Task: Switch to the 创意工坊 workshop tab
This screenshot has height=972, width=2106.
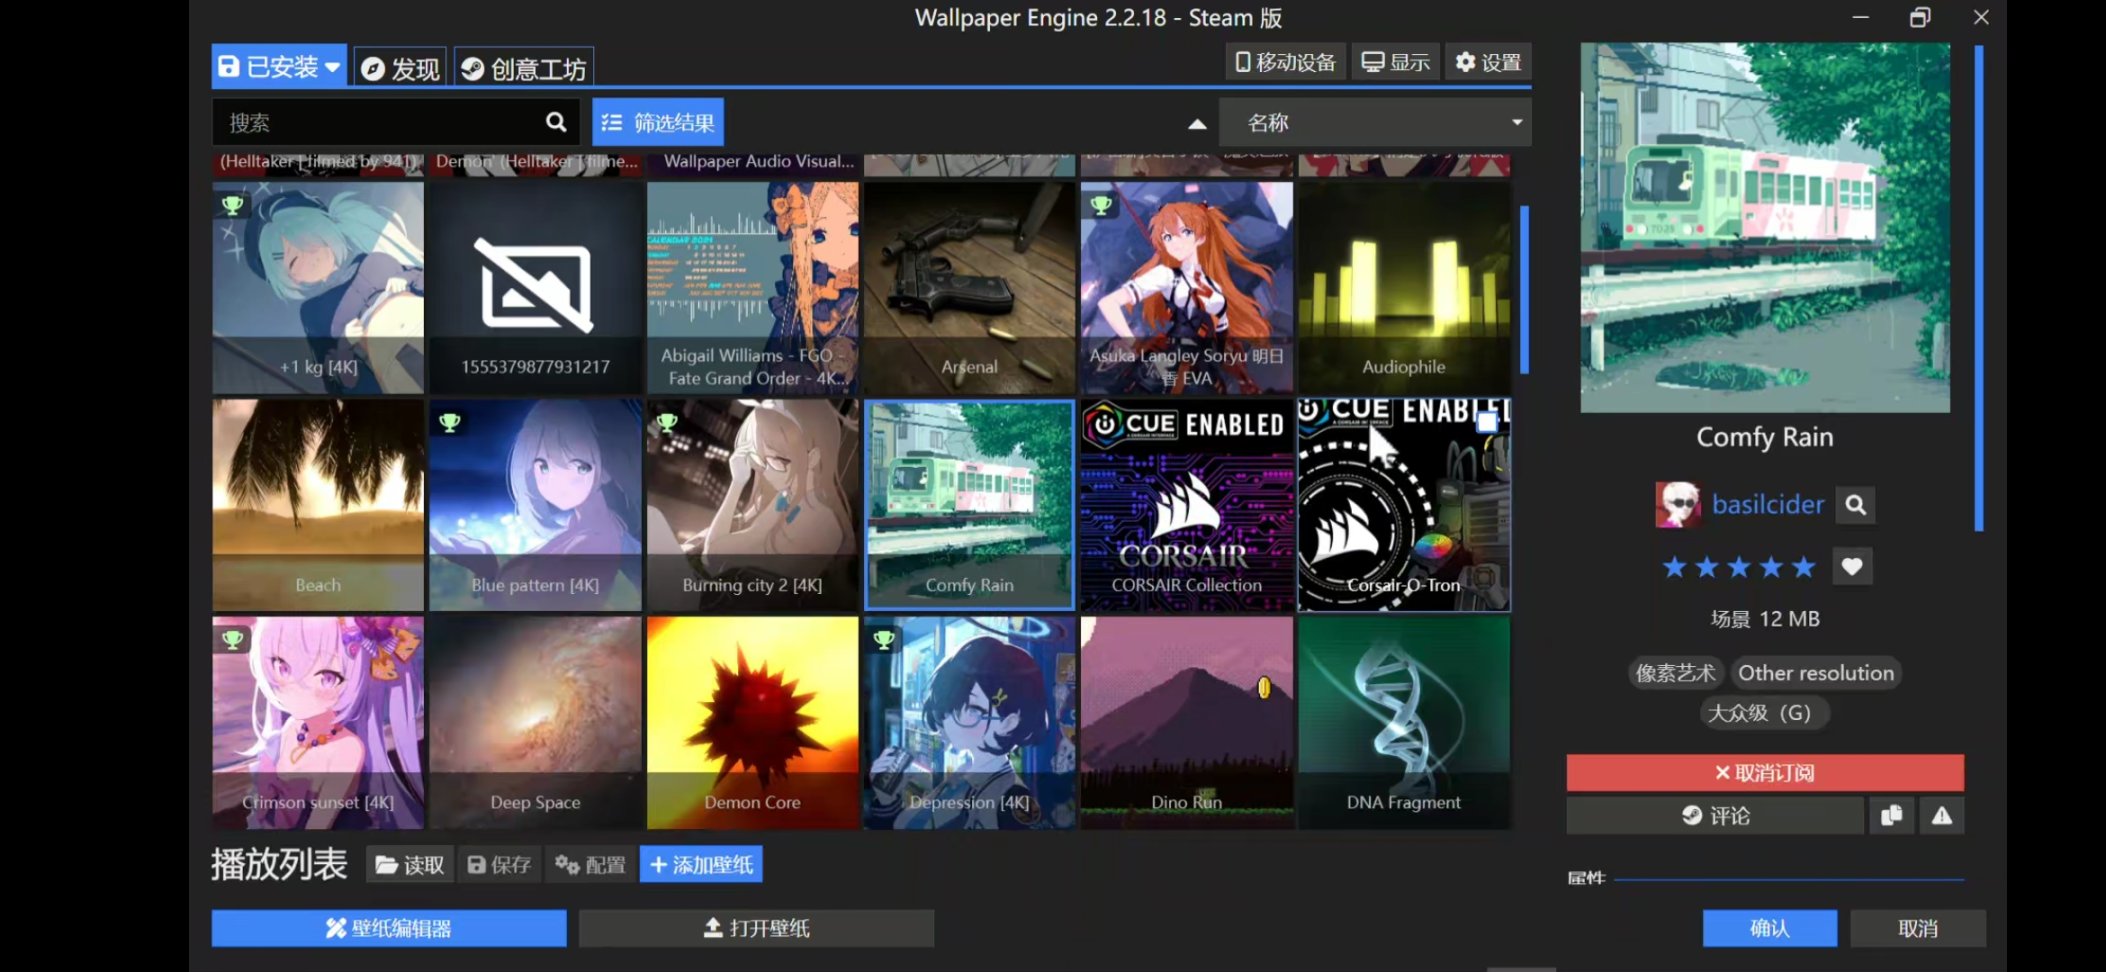Action: pyautogui.click(x=524, y=68)
